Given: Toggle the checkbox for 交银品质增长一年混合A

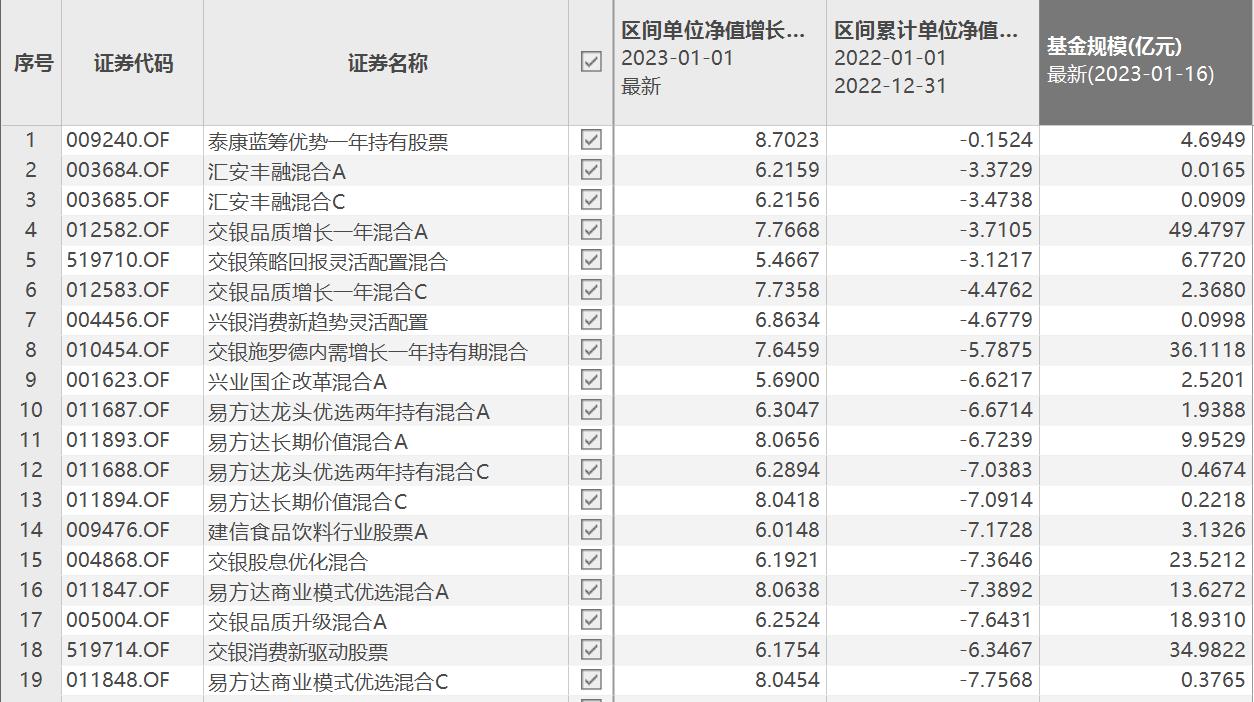Looking at the screenshot, I should [591, 230].
